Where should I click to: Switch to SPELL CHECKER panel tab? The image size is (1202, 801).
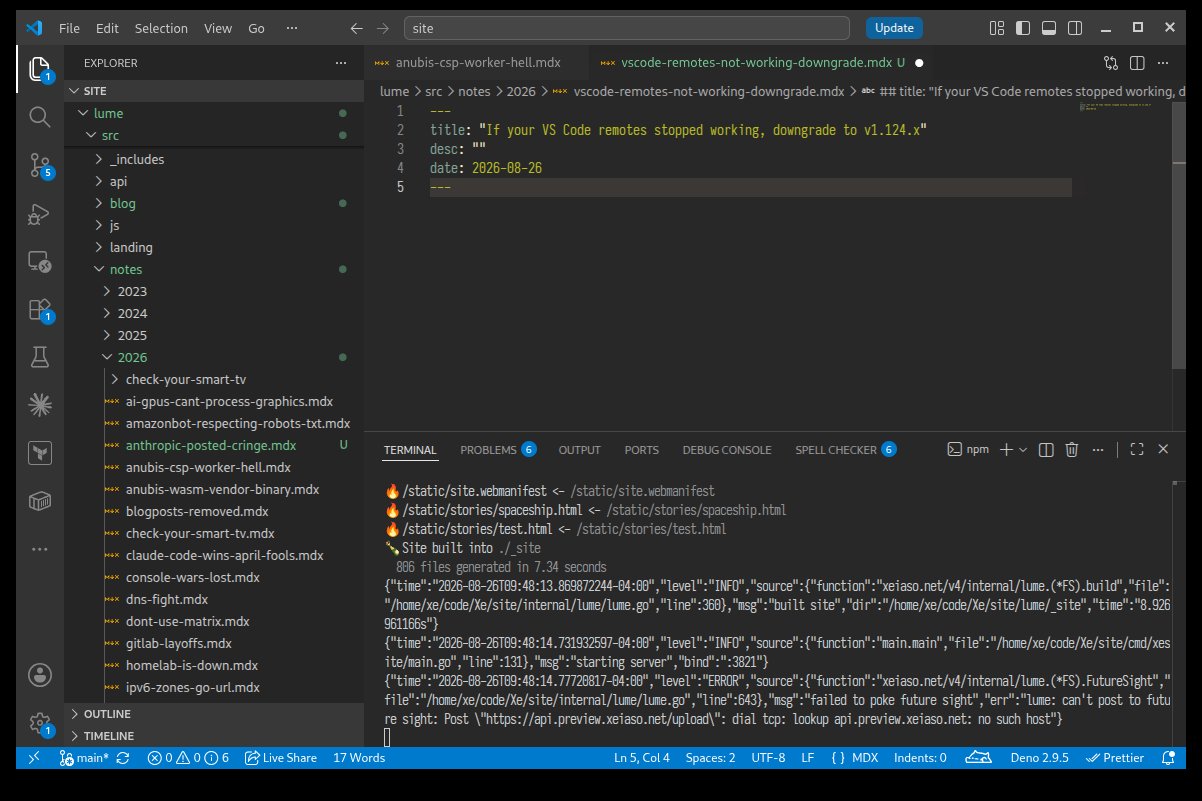(845, 450)
